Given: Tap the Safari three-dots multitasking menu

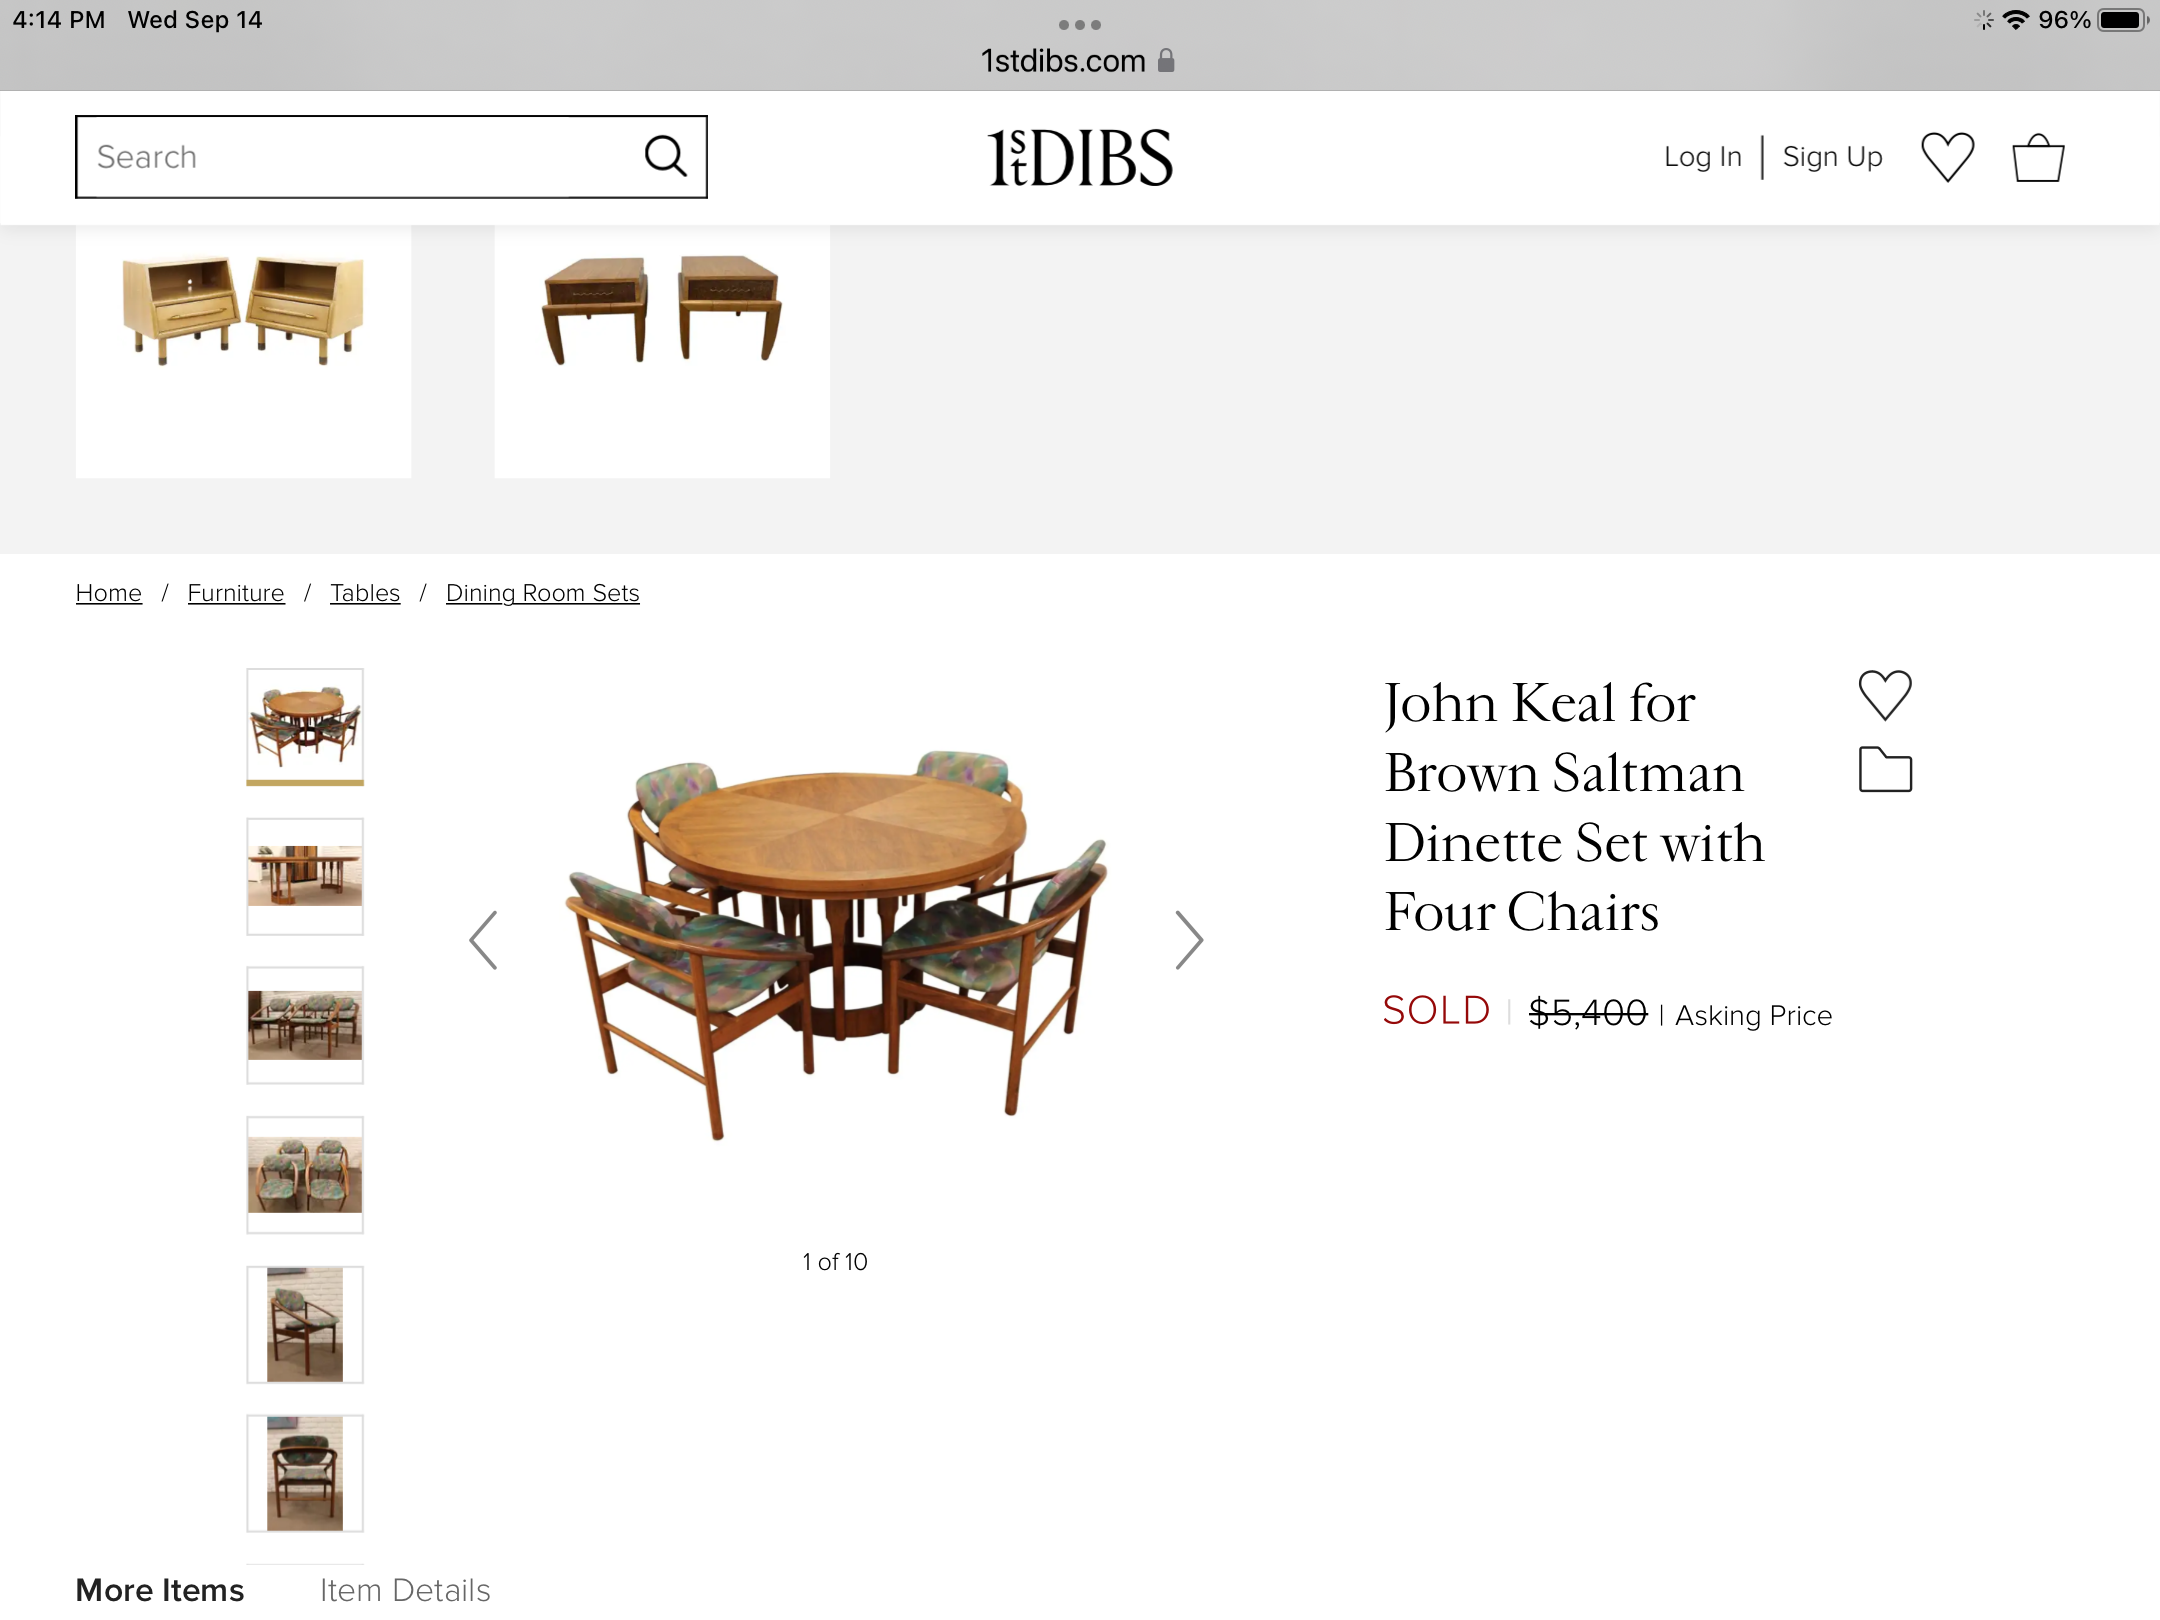Looking at the screenshot, I should click(x=1080, y=24).
